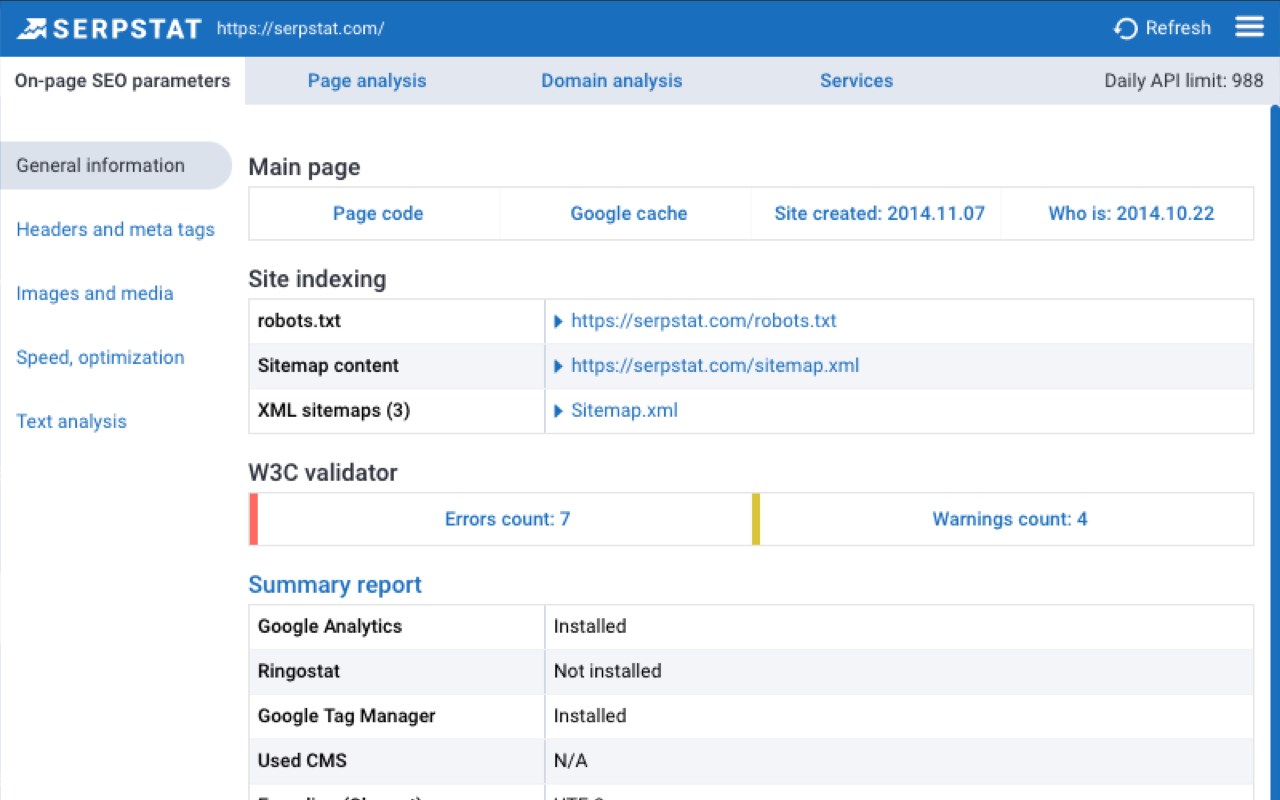Select the Services tab
Screen dimensions: 1280x800
(x=856, y=81)
